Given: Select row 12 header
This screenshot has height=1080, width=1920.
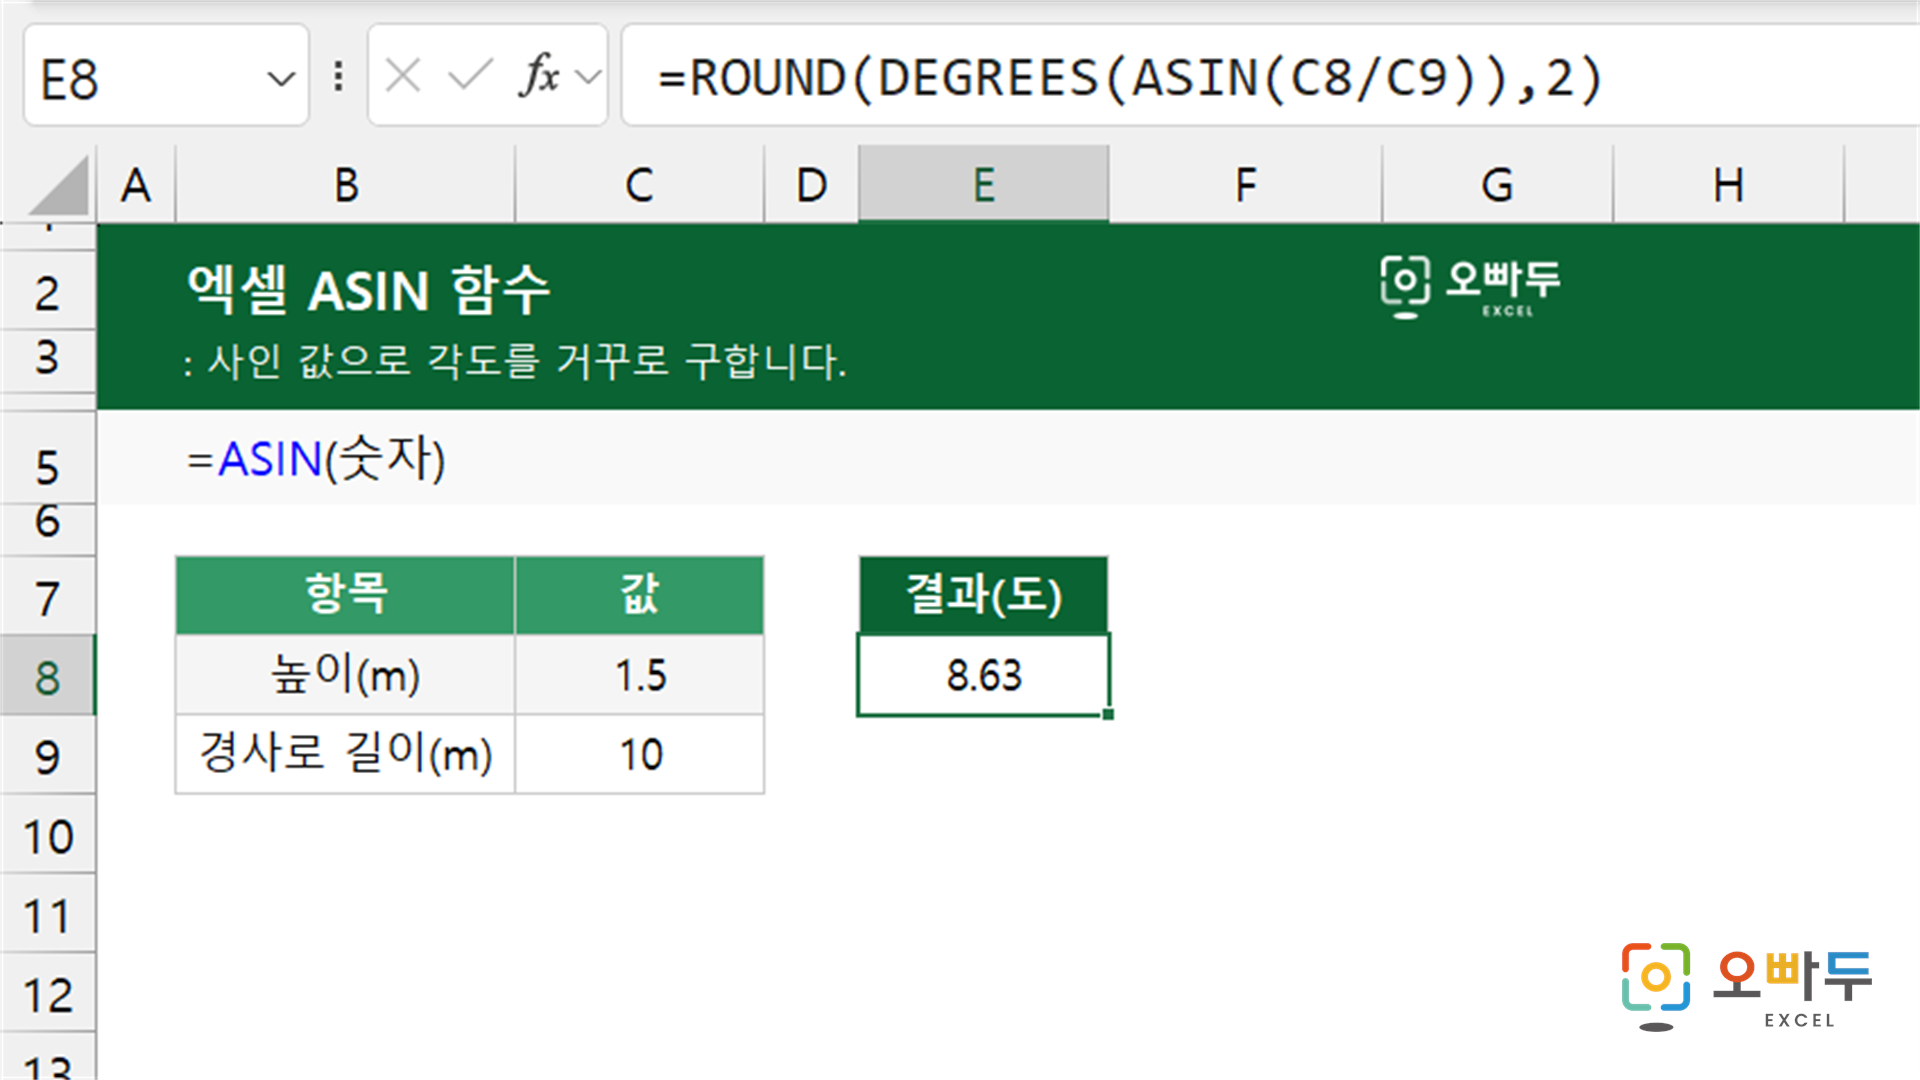Looking at the screenshot, I should [x=47, y=994].
